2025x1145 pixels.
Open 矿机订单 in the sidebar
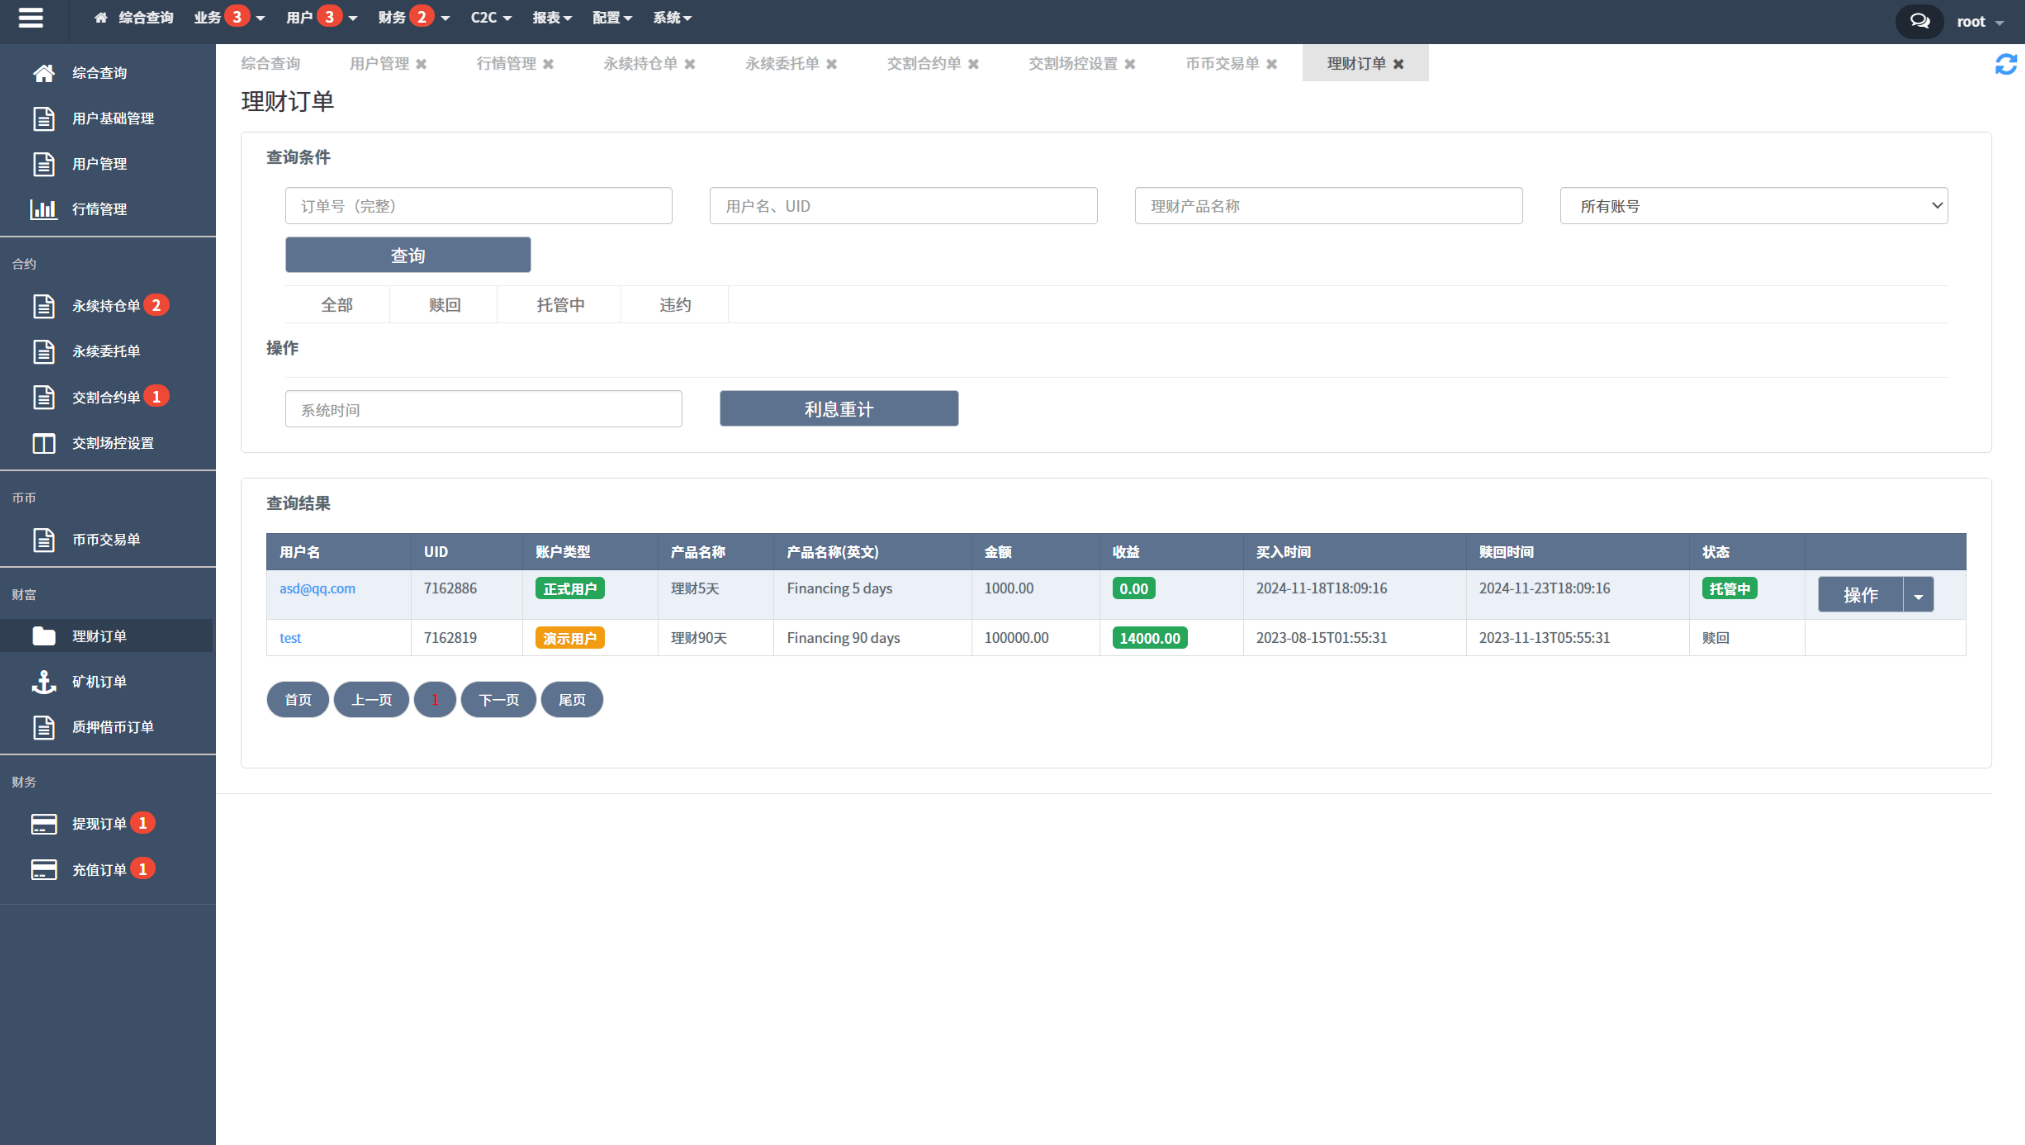pos(99,682)
